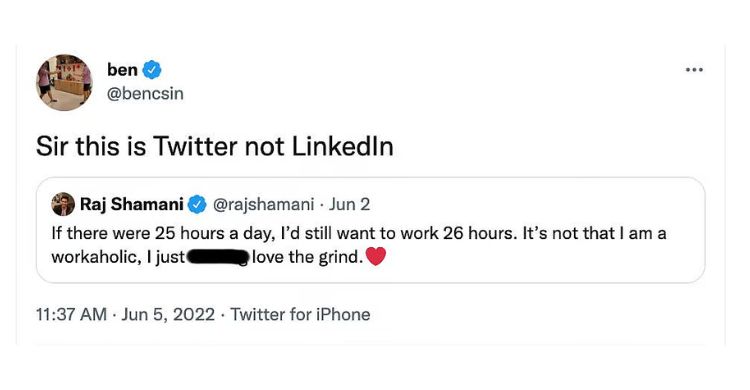Click the red heart emoji
Screen dimensions: 750x390
pyautogui.click(x=375, y=257)
